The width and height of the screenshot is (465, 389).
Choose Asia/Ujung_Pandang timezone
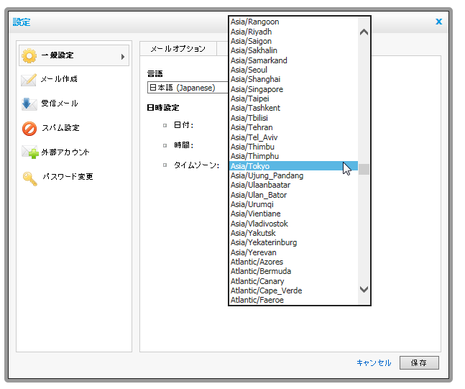click(x=293, y=175)
